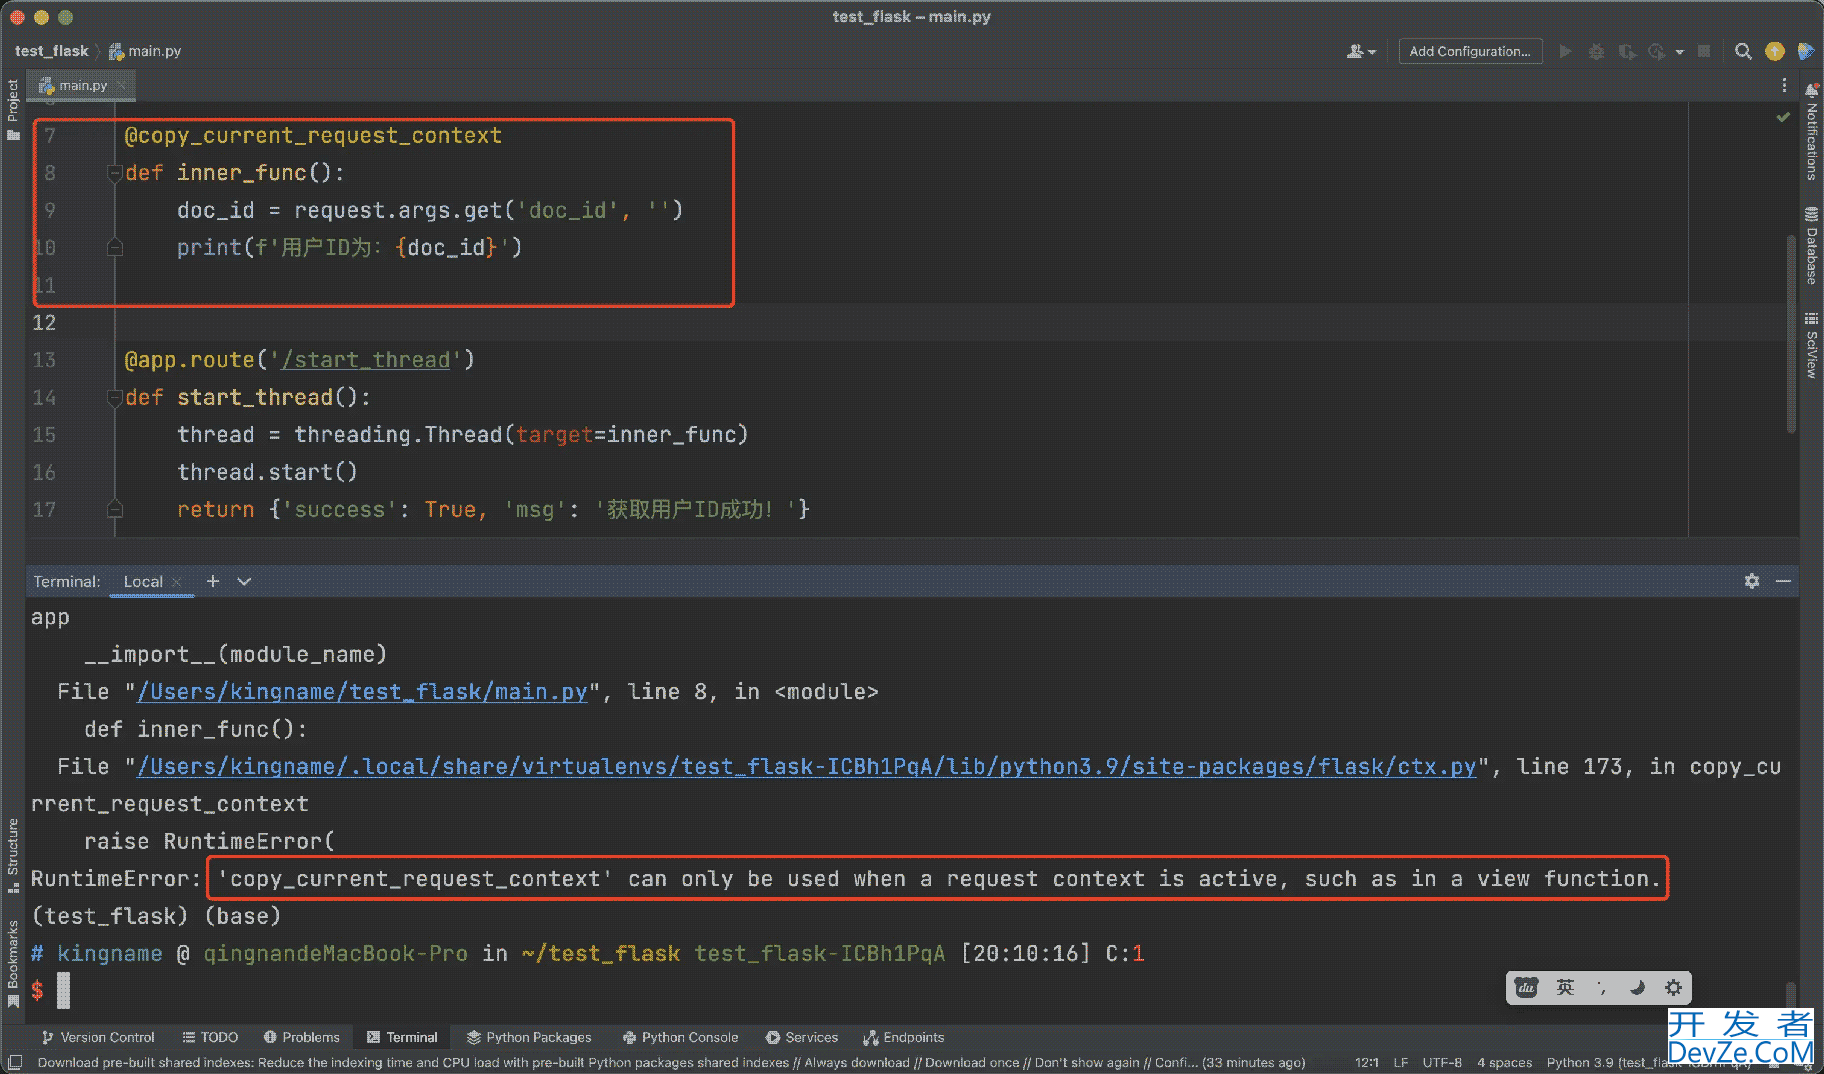Close the main.py editor tab

[x=122, y=86]
